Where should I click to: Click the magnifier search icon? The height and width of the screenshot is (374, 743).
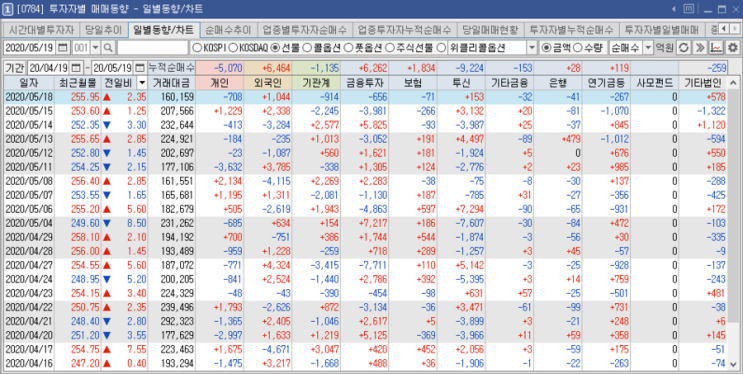click(x=108, y=47)
